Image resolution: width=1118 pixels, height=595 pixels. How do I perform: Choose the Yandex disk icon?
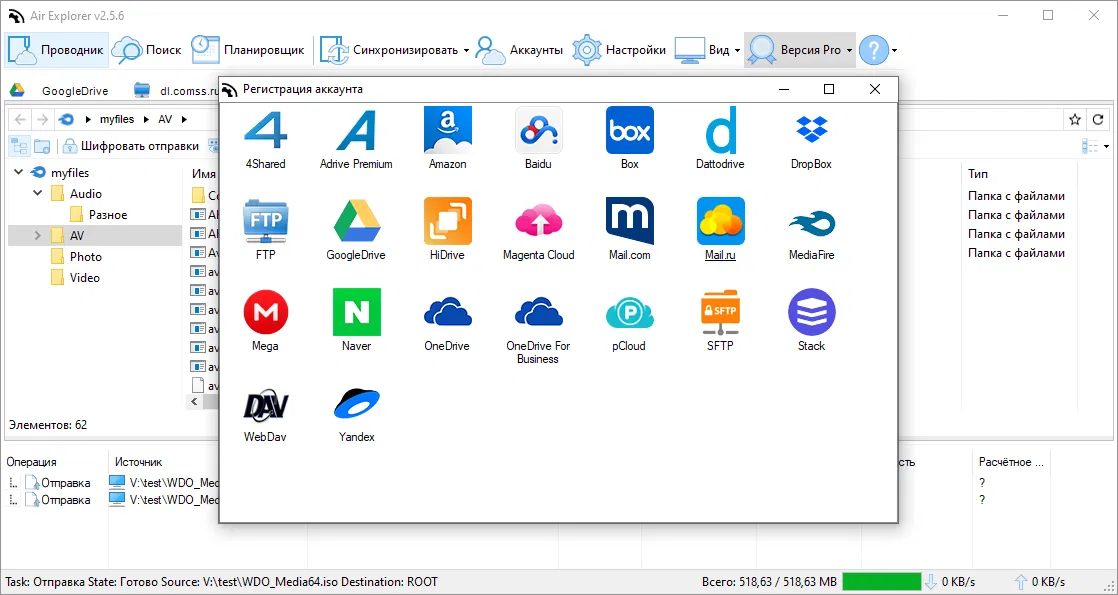356,404
